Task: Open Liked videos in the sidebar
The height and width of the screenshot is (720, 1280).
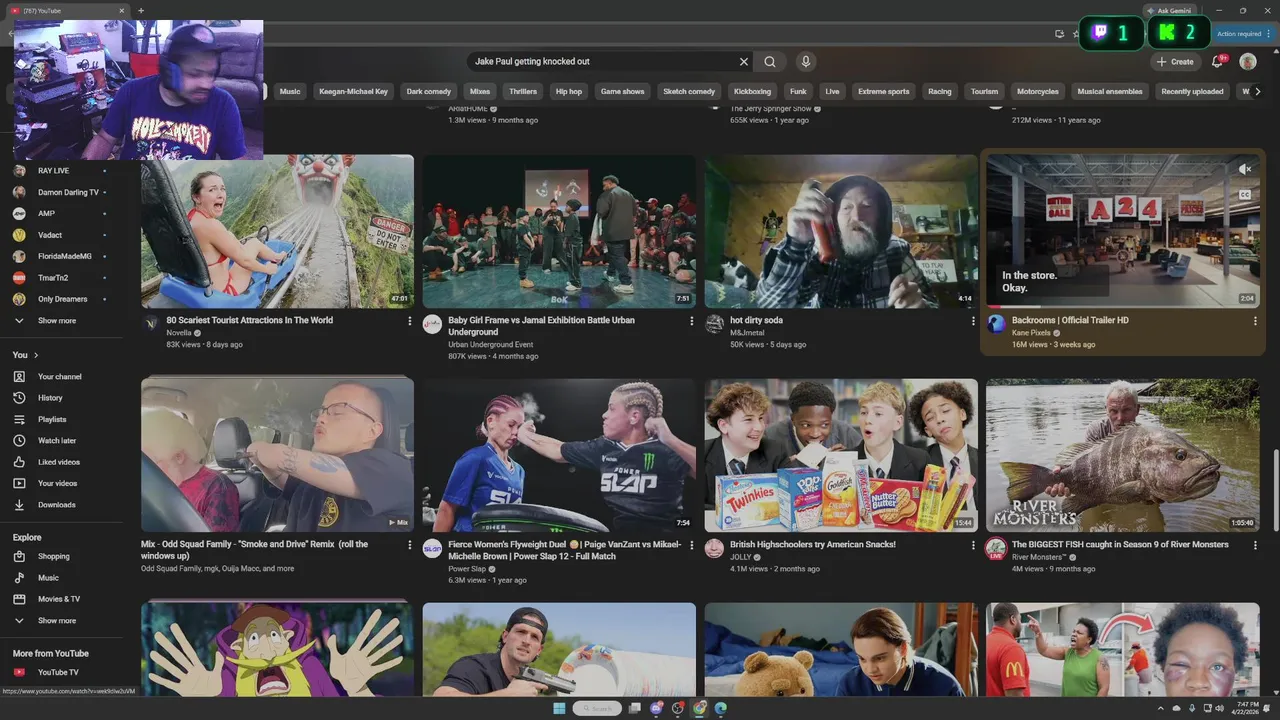Action: point(61,462)
